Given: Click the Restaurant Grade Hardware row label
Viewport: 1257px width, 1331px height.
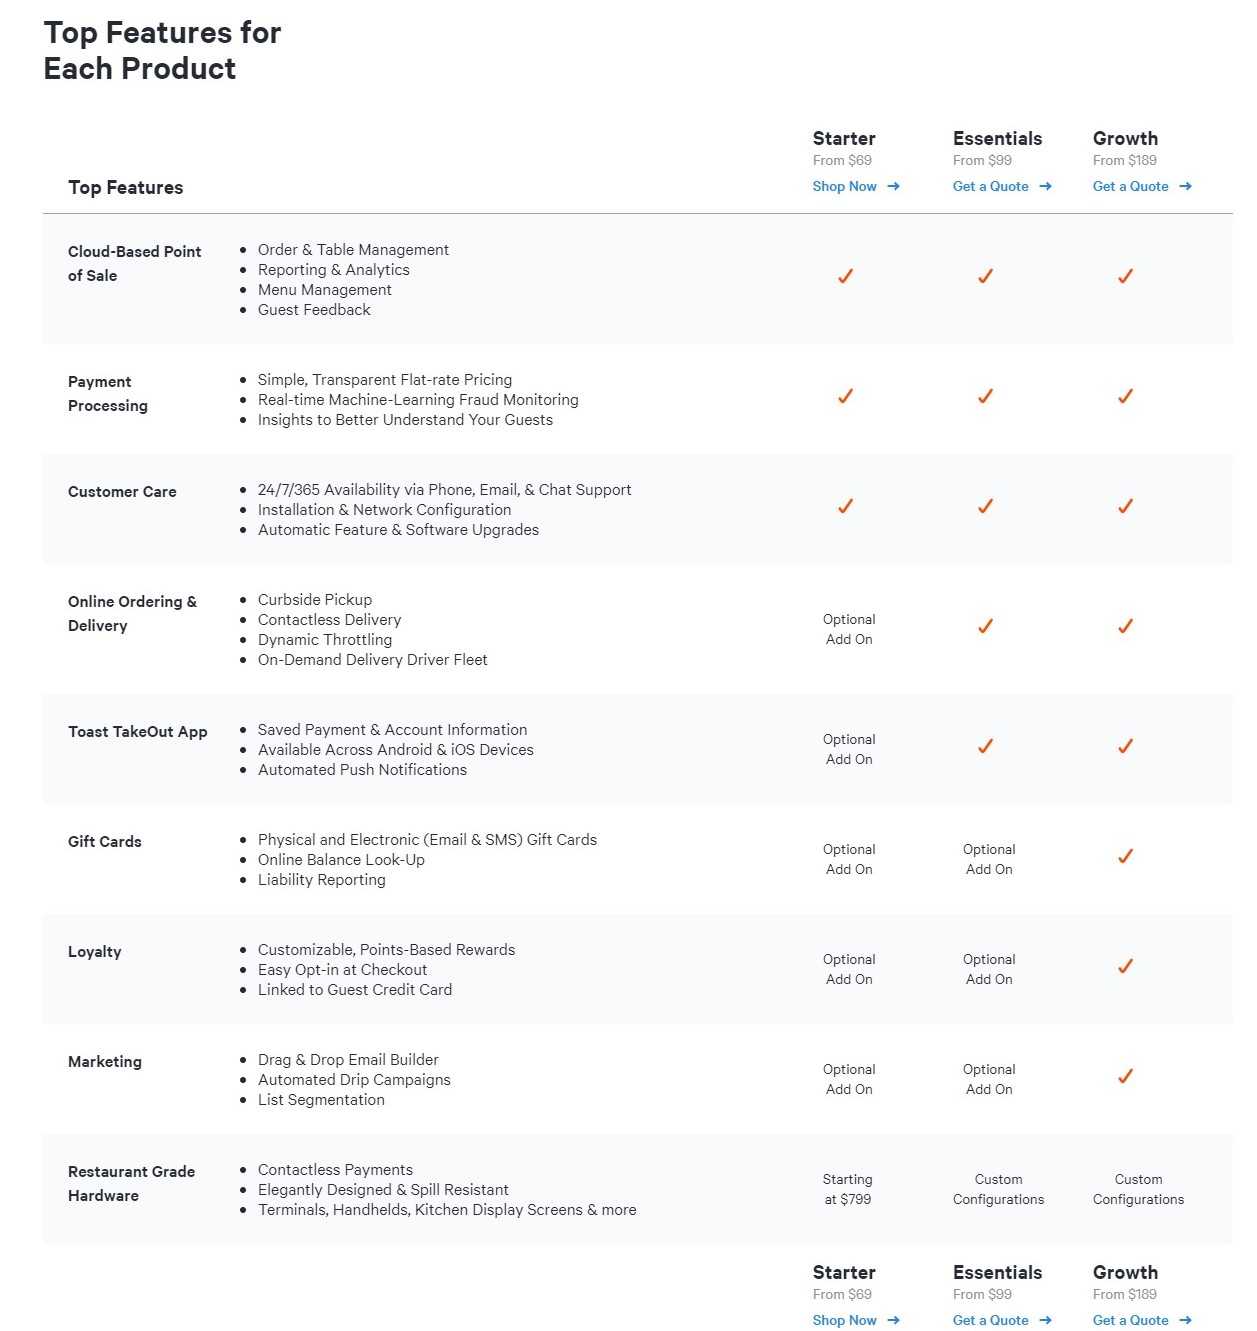Looking at the screenshot, I should [x=131, y=1183].
